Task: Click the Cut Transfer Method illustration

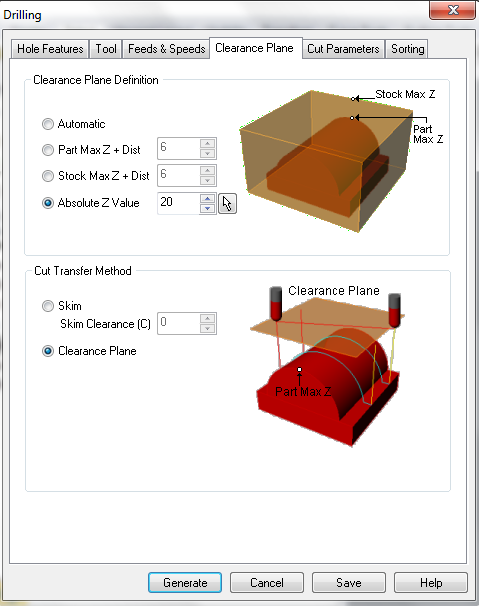Action: (x=328, y=366)
